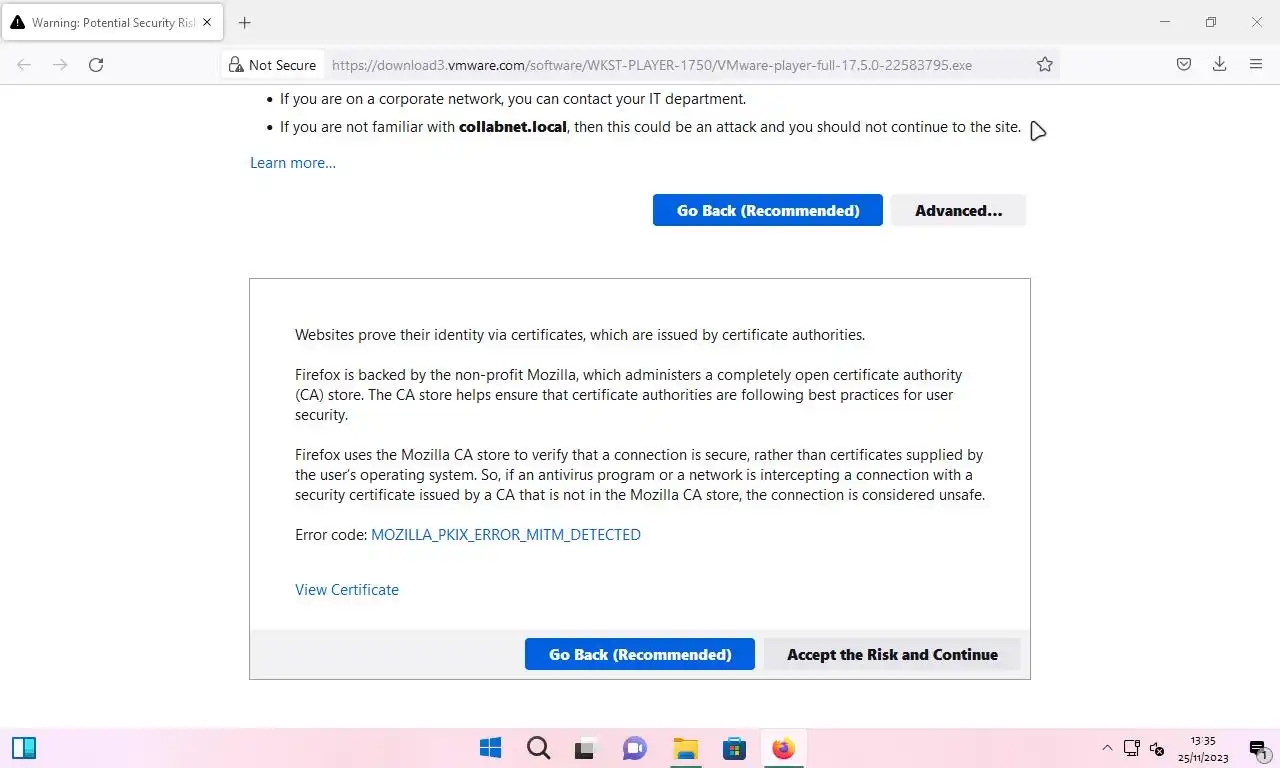Click the muted volume icon

(x=1157, y=748)
